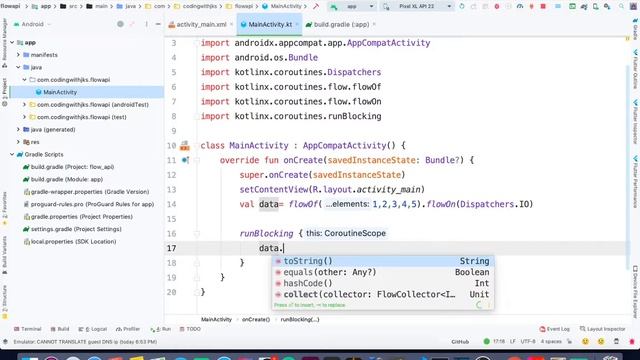This screenshot has width=640, height=360.
Task: Click the project panel target/locate icon
Action: pyautogui.click(x=120, y=24)
